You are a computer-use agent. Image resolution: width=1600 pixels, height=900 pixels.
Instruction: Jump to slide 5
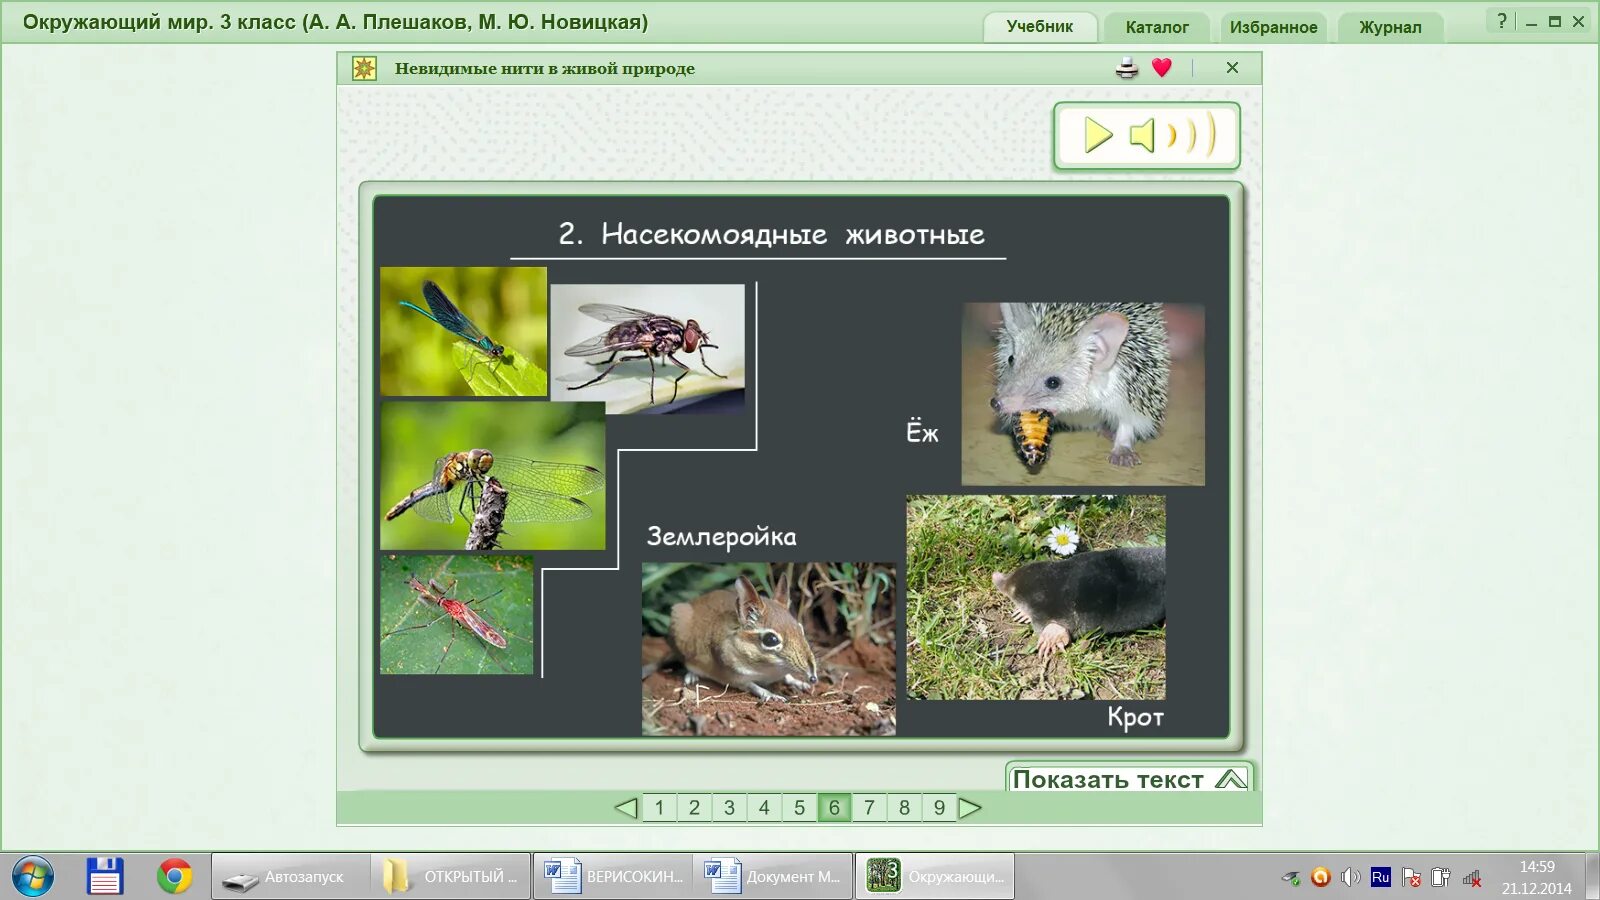coord(799,807)
